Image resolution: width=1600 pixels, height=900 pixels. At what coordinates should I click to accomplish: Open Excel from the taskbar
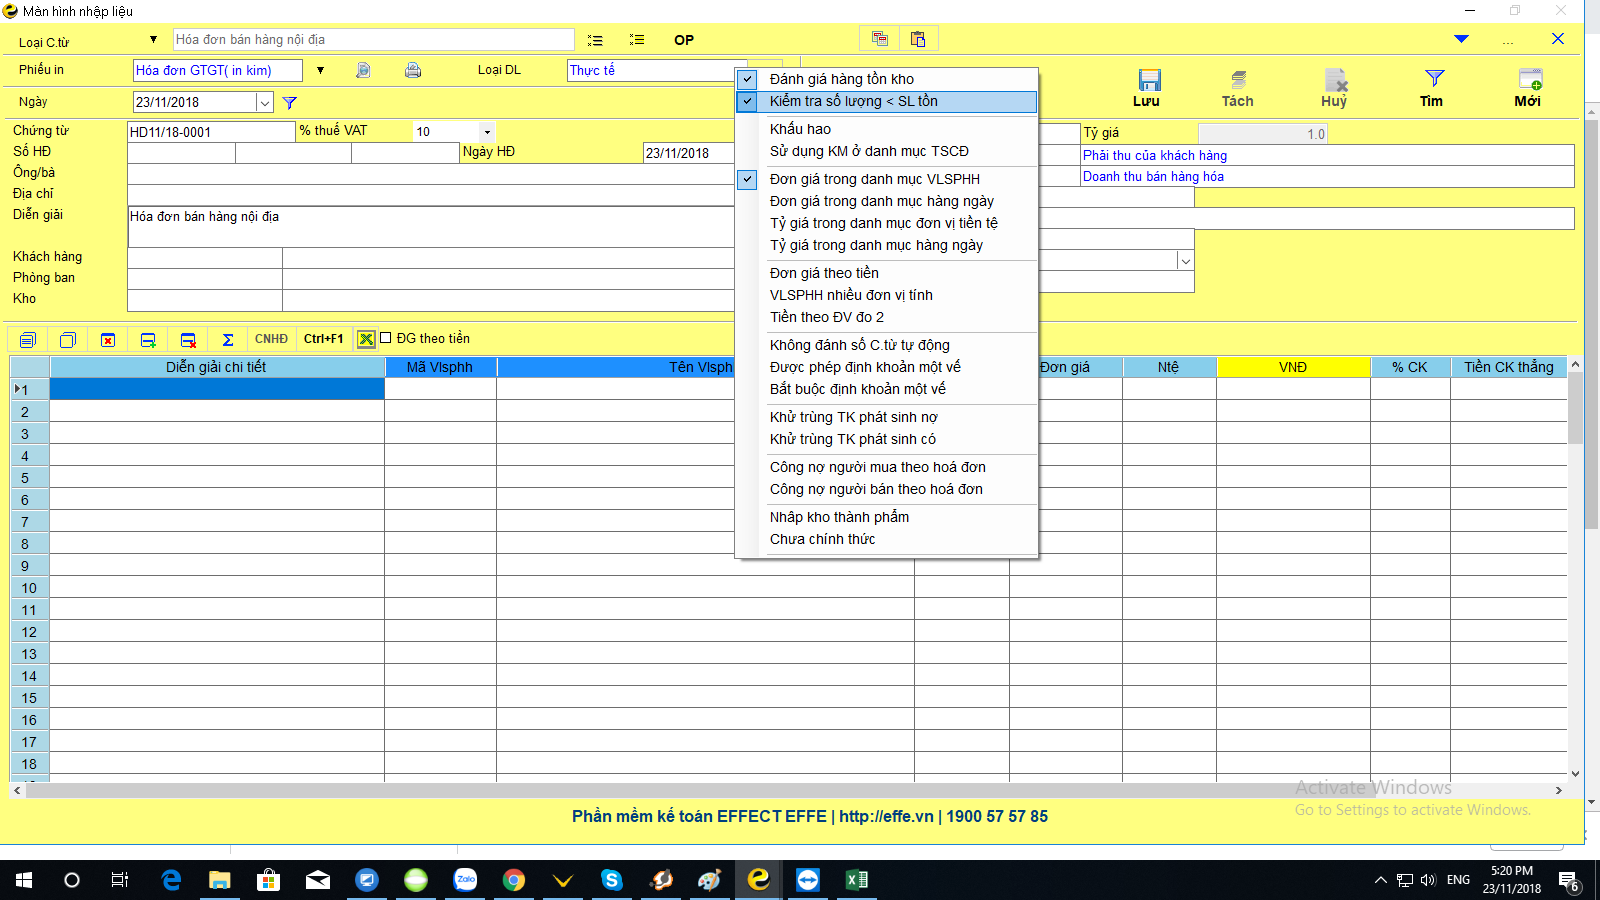click(857, 880)
